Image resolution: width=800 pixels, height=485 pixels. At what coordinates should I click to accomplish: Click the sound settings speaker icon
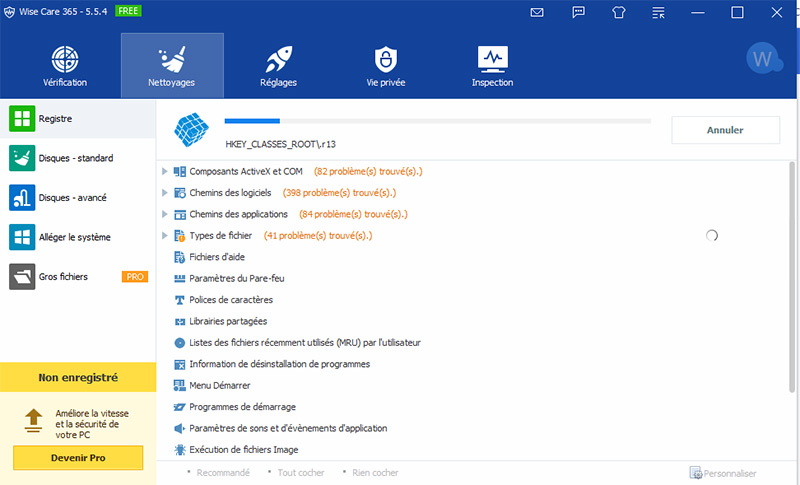pyautogui.click(x=180, y=428)
